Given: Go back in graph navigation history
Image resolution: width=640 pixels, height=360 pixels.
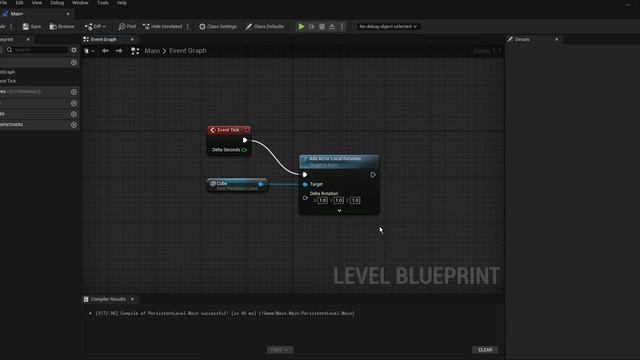Looking at the screenshot, I should [105, 51].
